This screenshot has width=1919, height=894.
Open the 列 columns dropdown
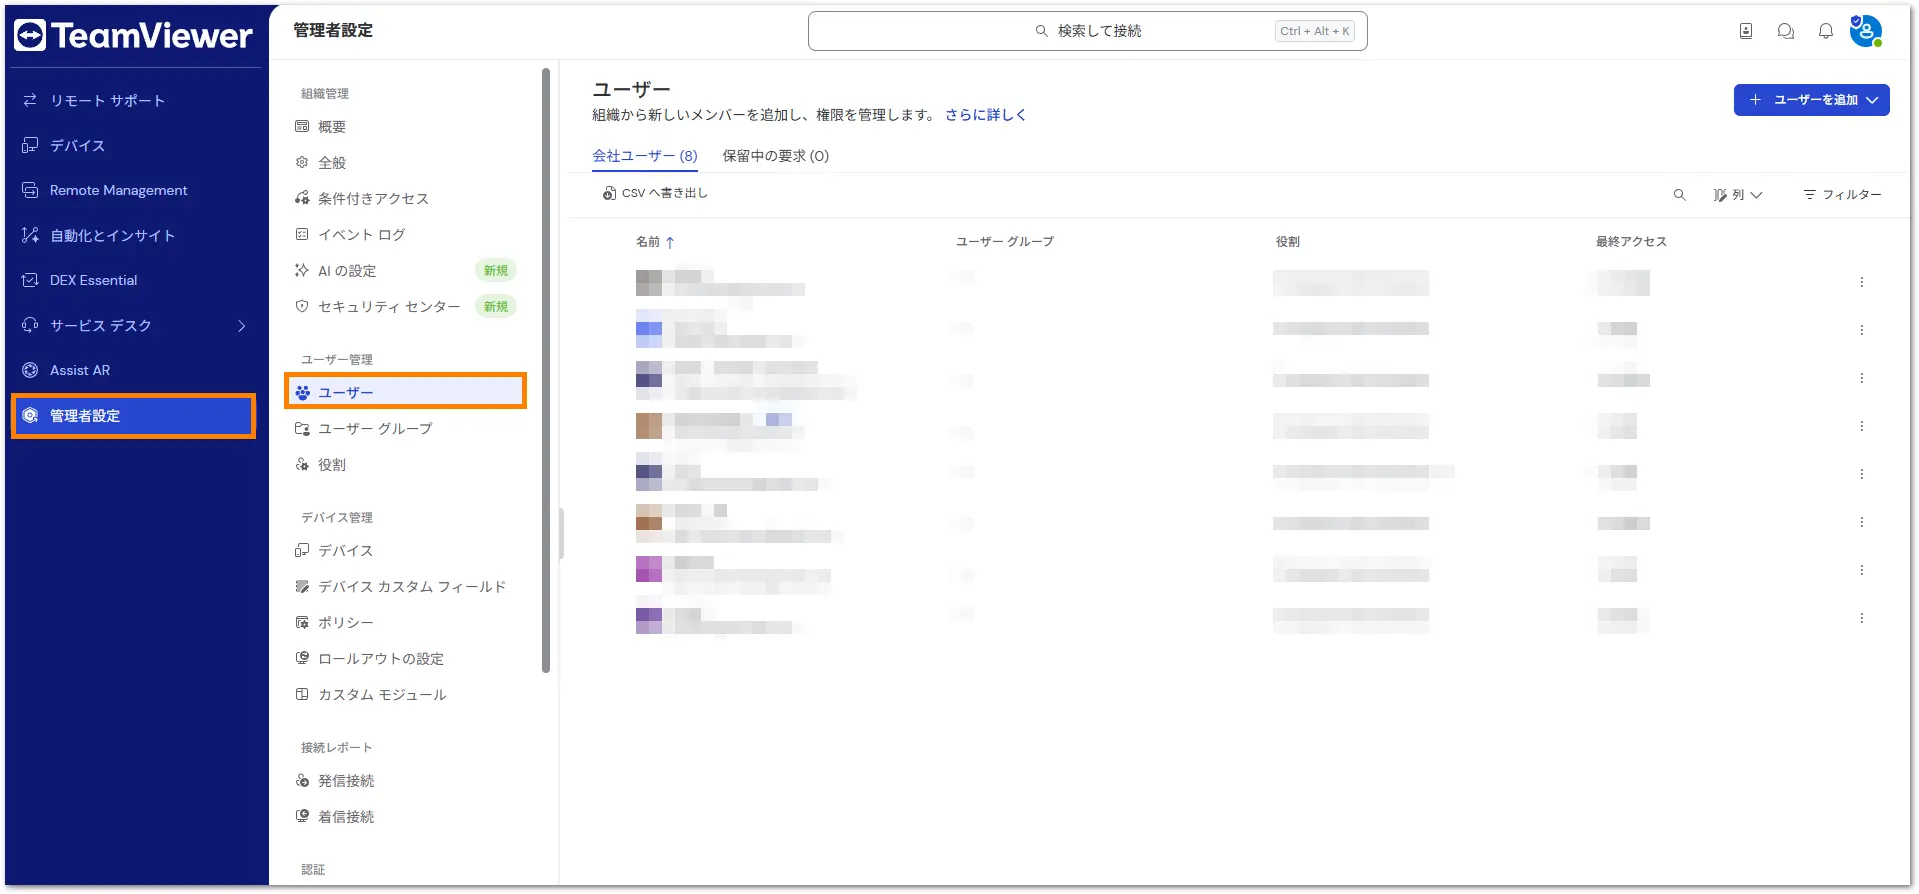pyautogui.click(x=1738, y=195)
